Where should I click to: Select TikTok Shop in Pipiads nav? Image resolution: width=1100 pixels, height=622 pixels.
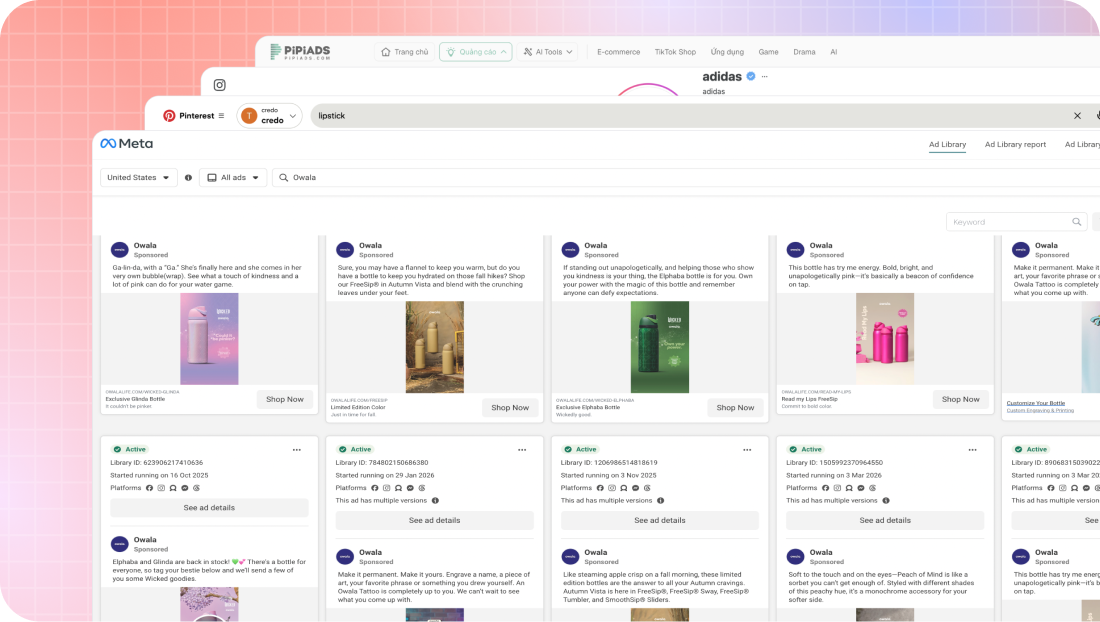pyautogui.click(x=675, y=52)
